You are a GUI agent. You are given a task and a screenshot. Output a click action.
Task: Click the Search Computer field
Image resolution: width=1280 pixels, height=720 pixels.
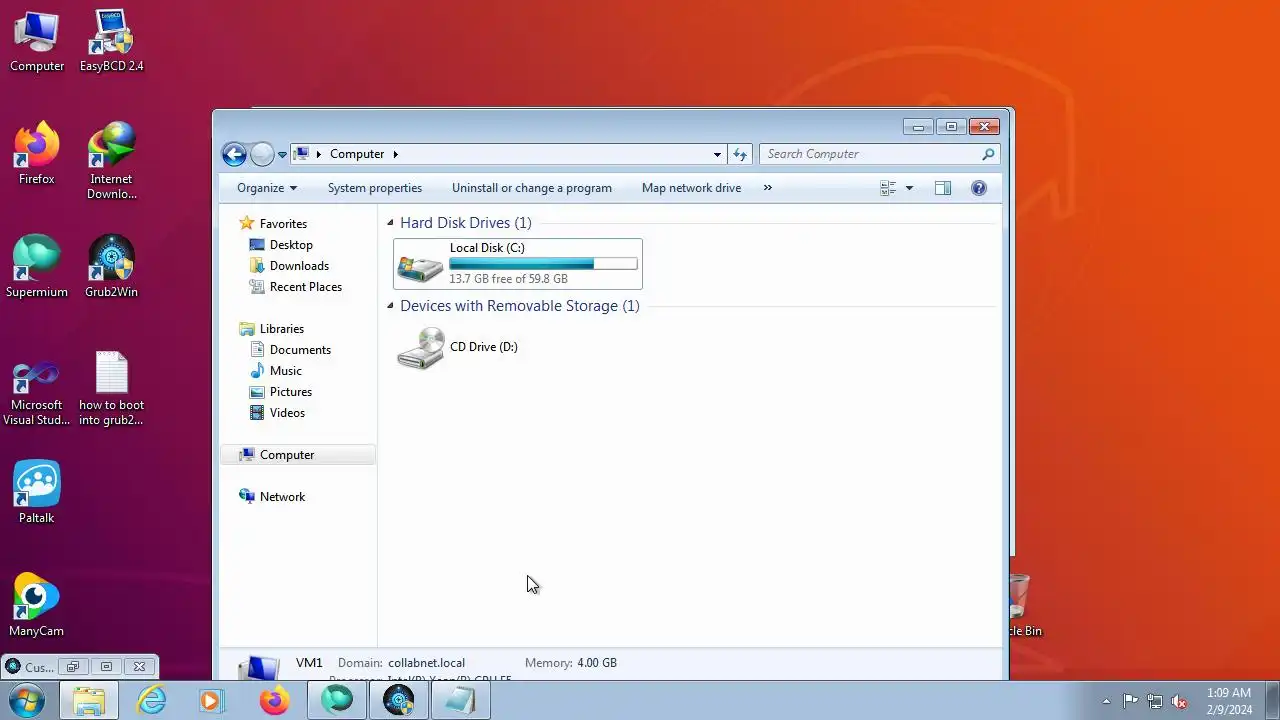[870, 154]
